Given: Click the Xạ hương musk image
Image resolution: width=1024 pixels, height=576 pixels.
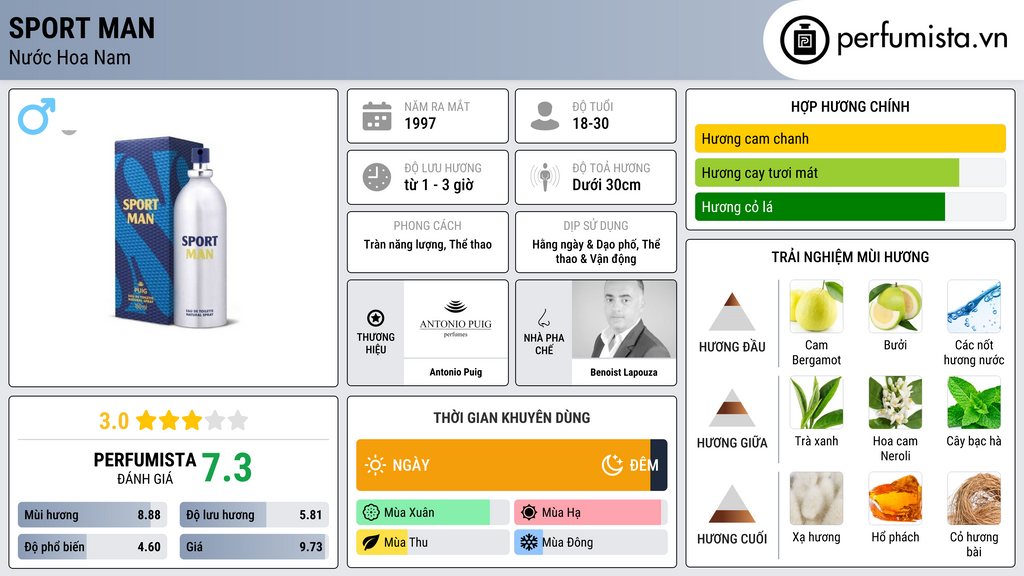Looking at the screenshot, I should pyautogui.click(x=816, y=498).
